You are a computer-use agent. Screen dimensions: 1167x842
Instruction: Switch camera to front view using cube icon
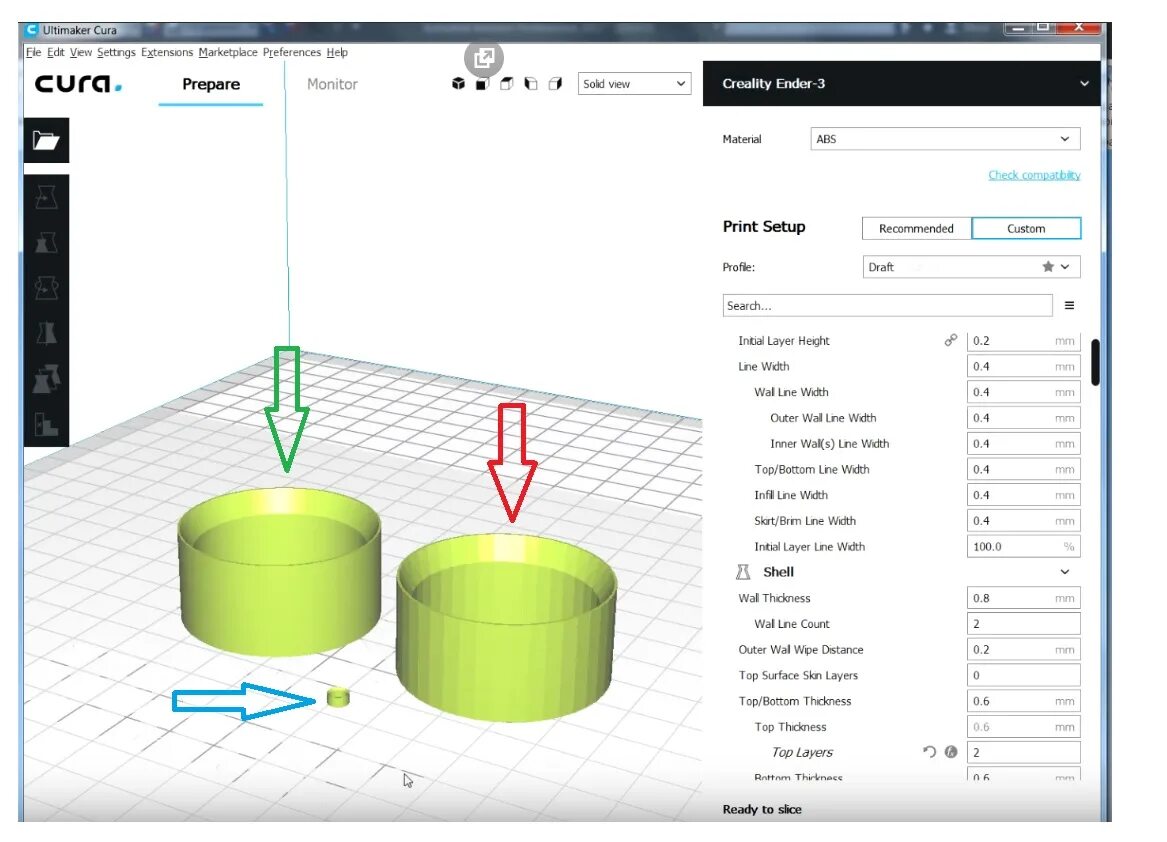[483, 84]
